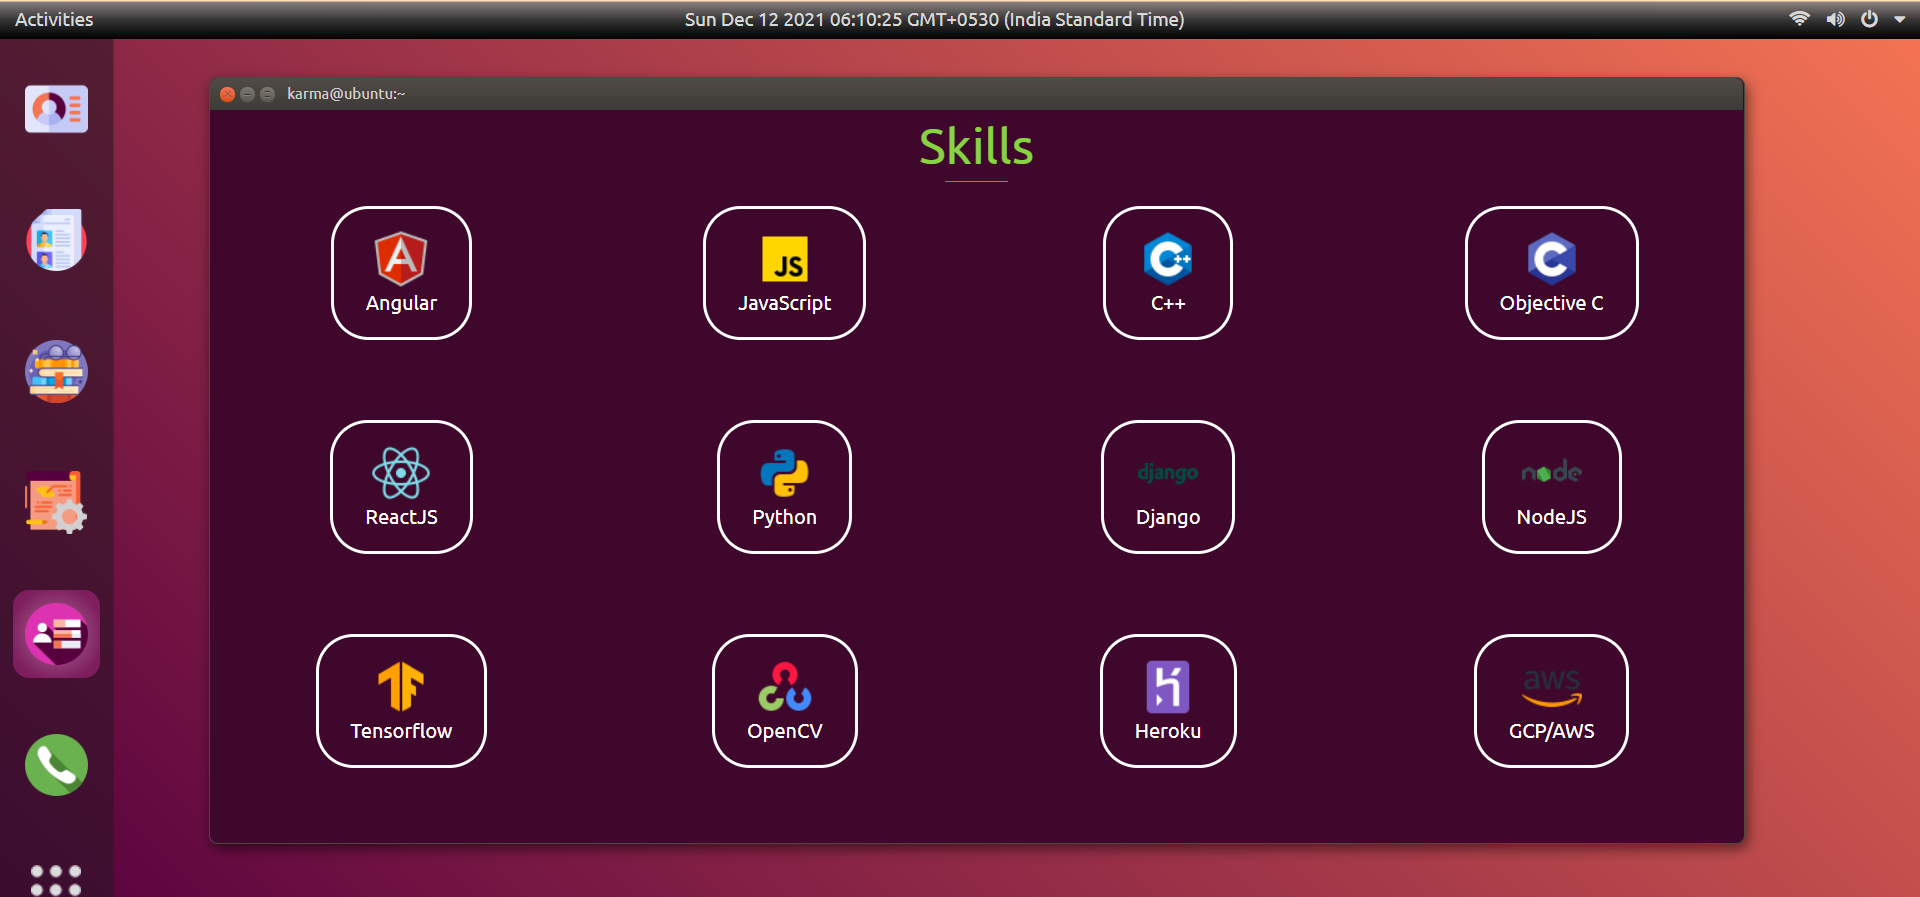Click the power icon in top bar
The height and width of the screenshot is (897, 1920).
(x=1869, y=19)
